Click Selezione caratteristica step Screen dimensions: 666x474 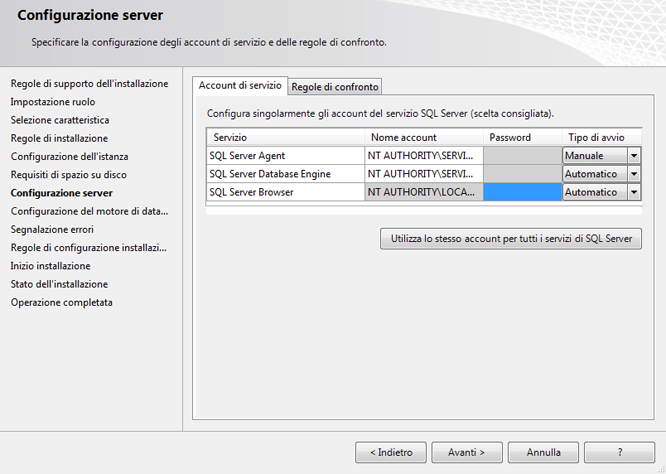tap(60, 120)
